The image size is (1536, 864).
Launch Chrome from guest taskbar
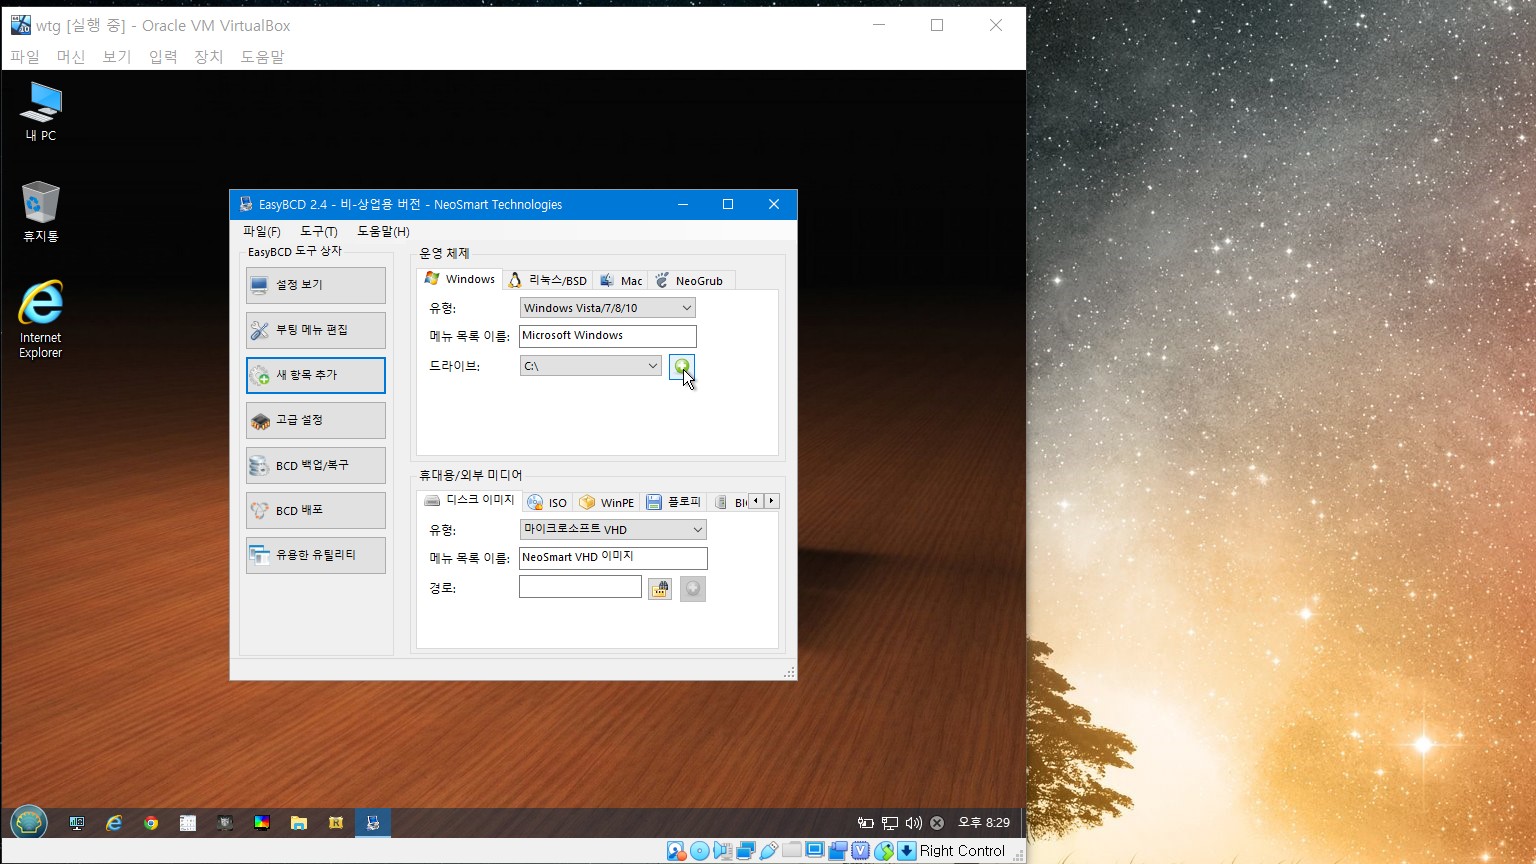click(151, 823)
